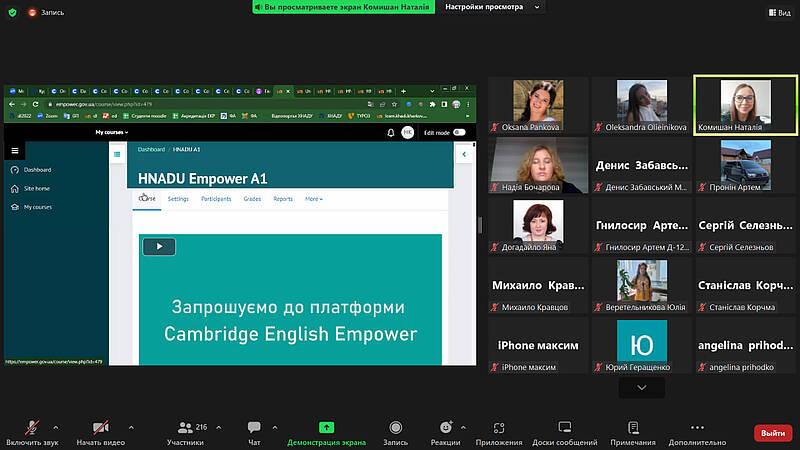
Task: Expand participants options arrow
Action: click(x=219, y=428)
